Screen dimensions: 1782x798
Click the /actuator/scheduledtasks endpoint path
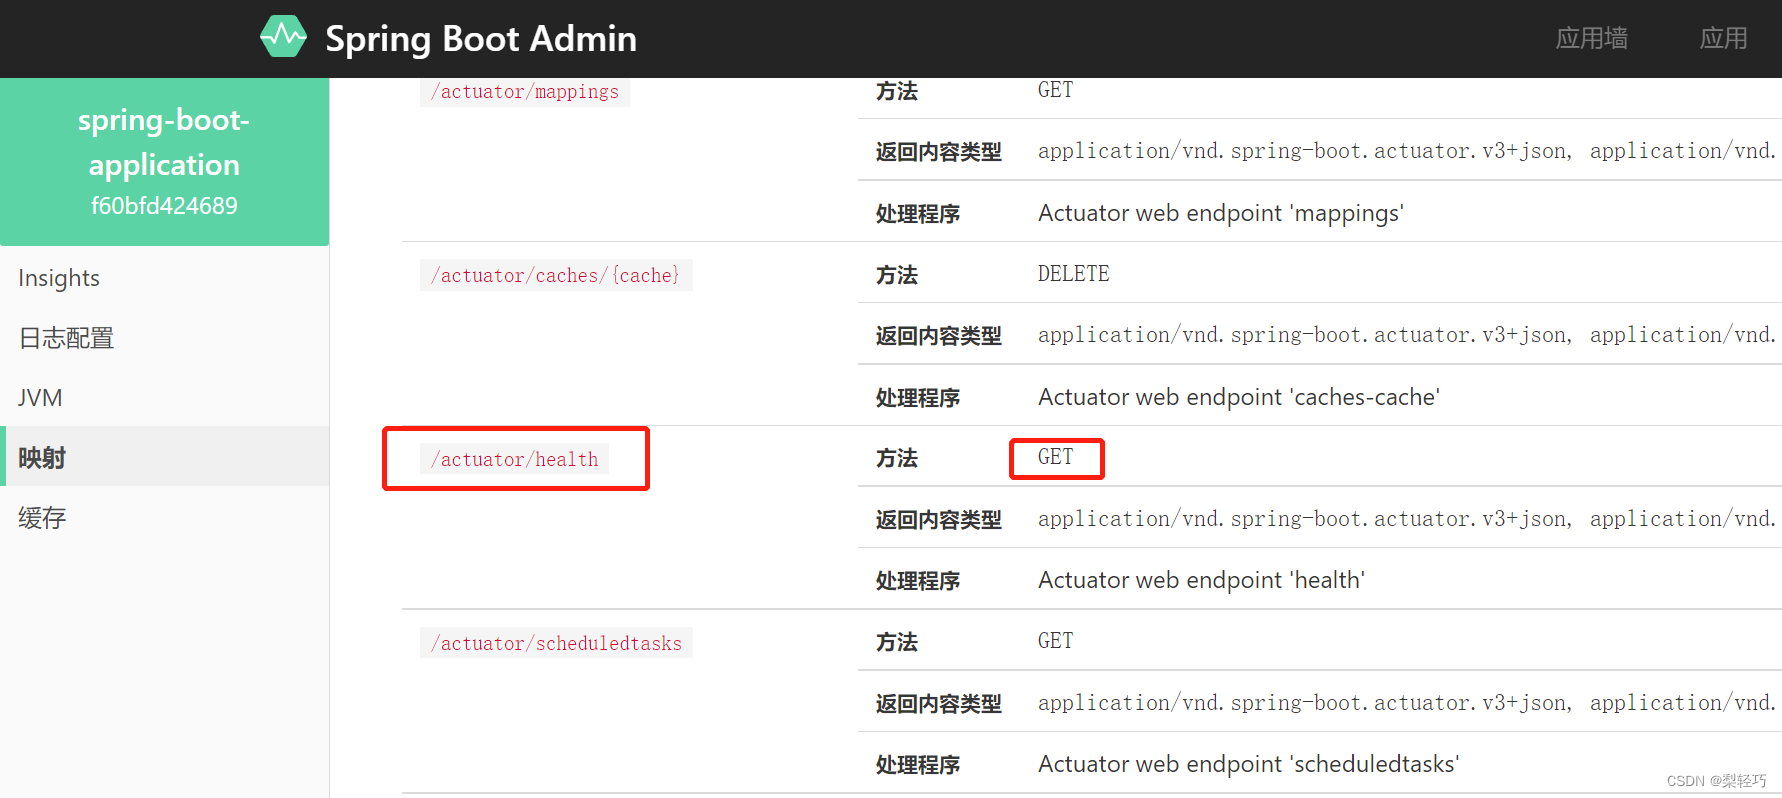tap(556, 643)
